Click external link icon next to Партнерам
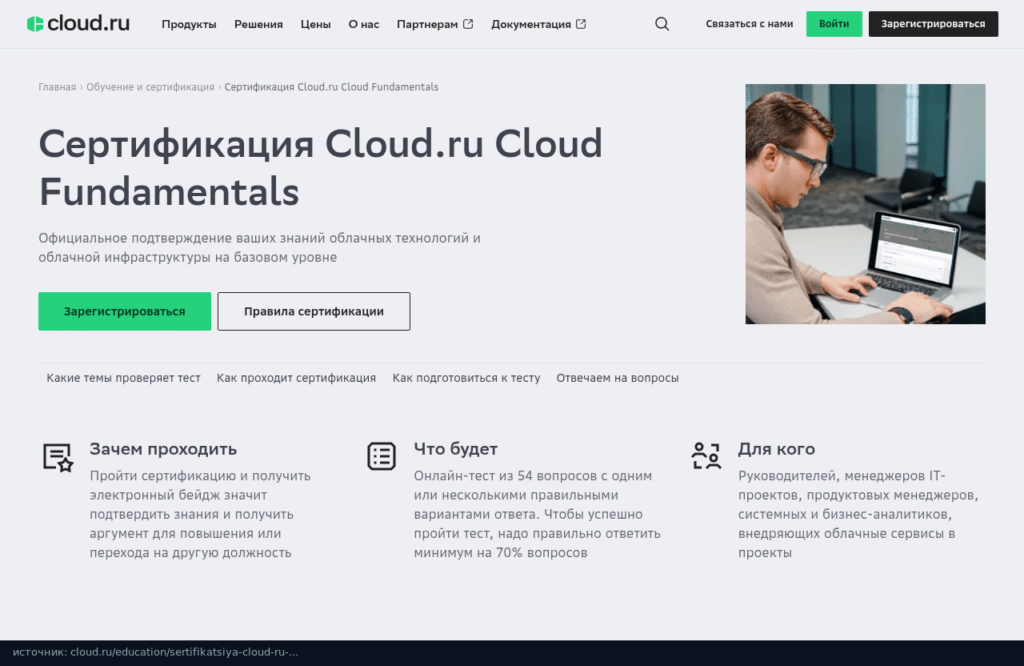 click(468, 24)
